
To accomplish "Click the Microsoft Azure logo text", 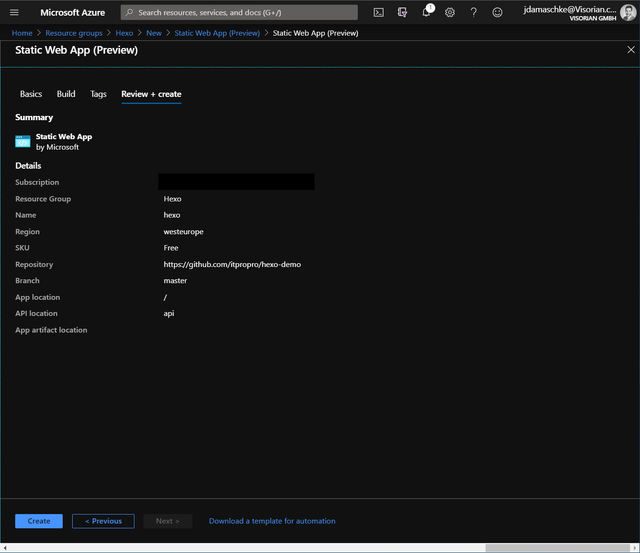I will [x=73, y=13].
